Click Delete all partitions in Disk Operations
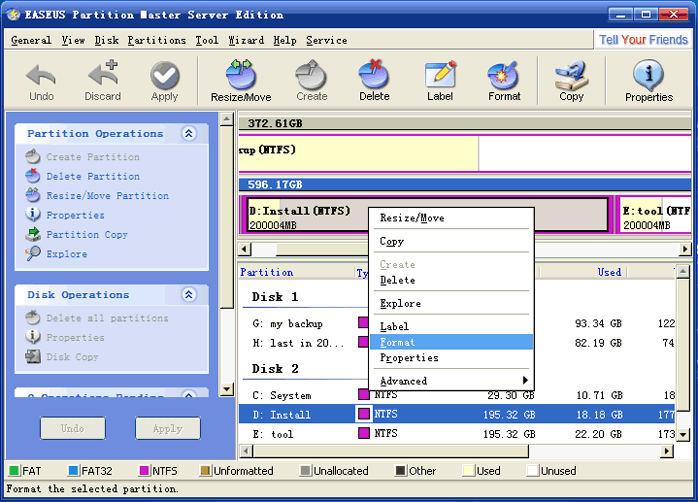698x502 pixels. click(97, 318)
